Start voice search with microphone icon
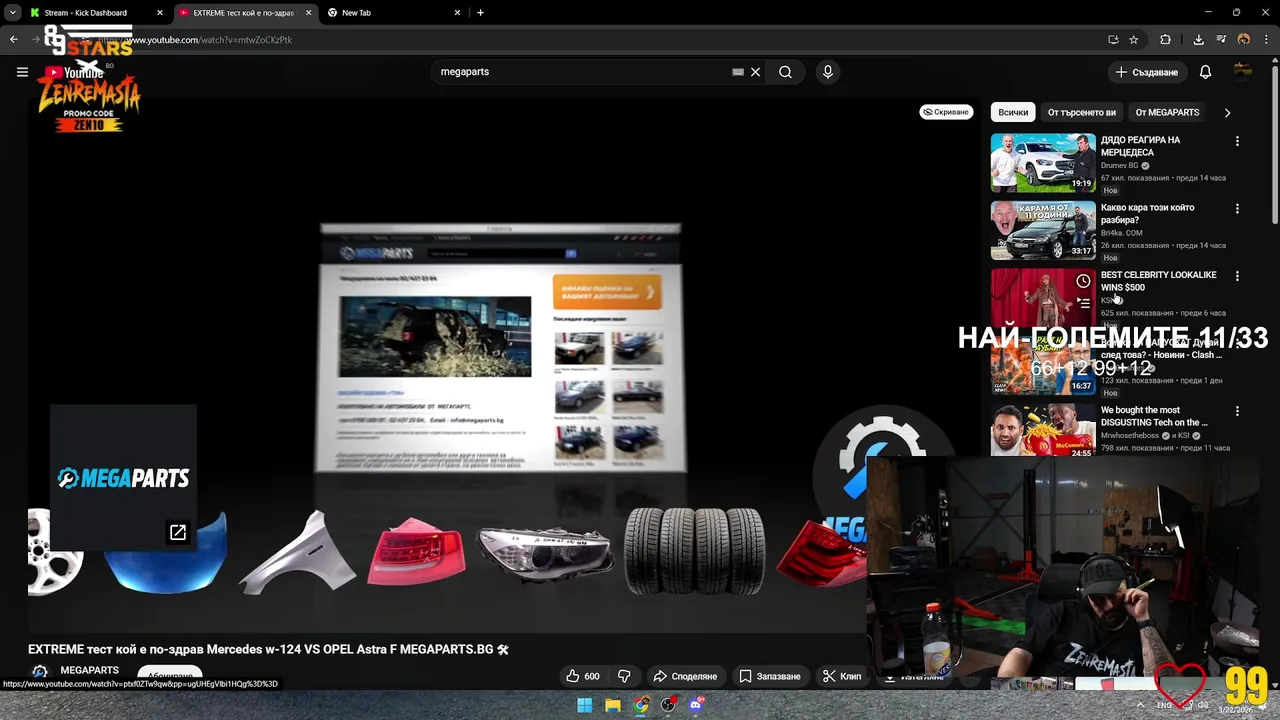 [827, 72]
